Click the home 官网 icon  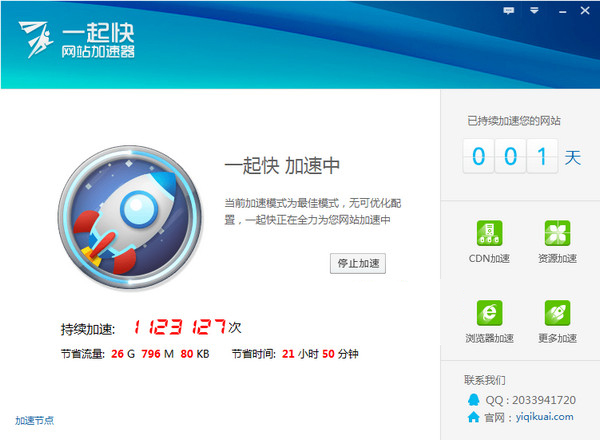473,417
